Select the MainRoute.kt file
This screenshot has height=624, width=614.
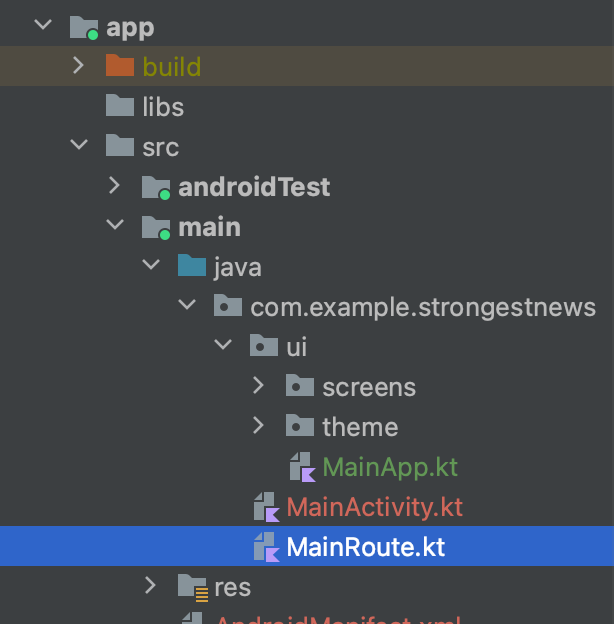click(307, 546)
